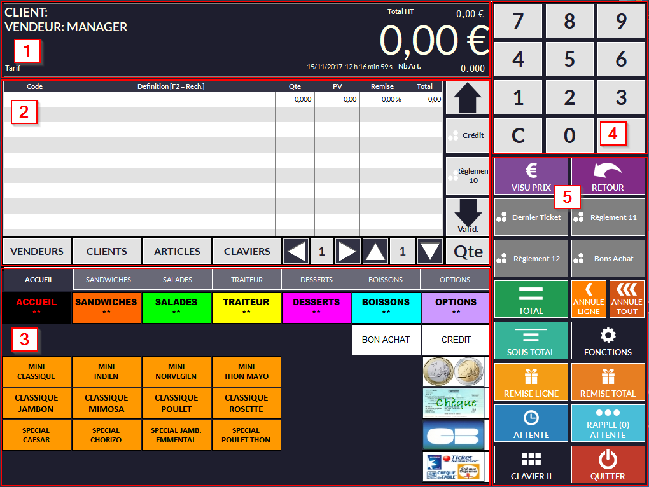
Task: Add the CLASSIQUE JAMBON item
Action: [x=37, y=402]
